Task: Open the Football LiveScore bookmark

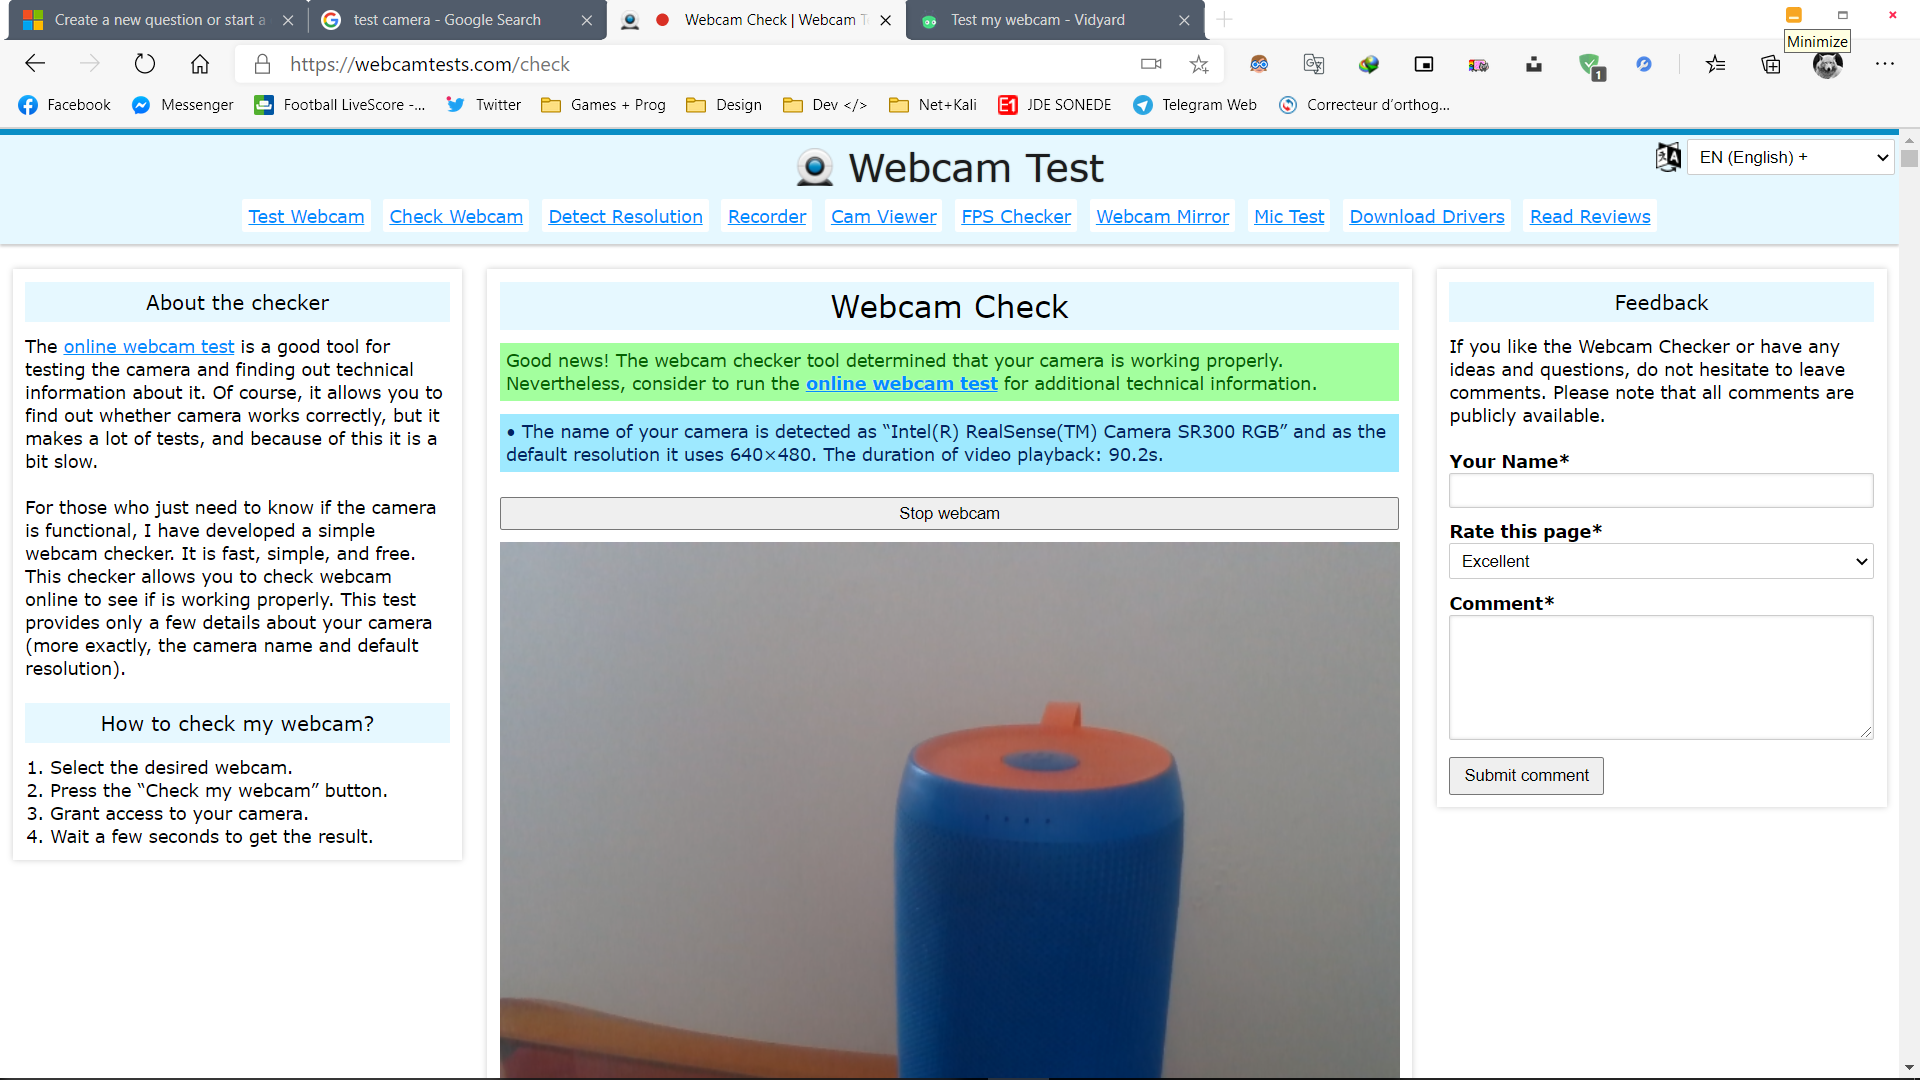Action: click(x=340, y=105)
